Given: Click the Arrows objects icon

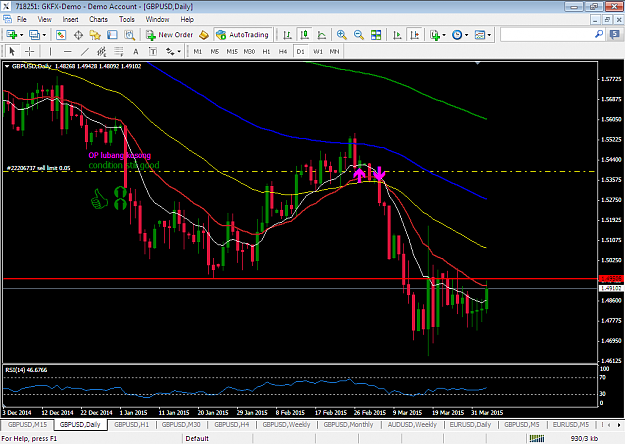Looking at the screenshot, I should coord(170,51).
